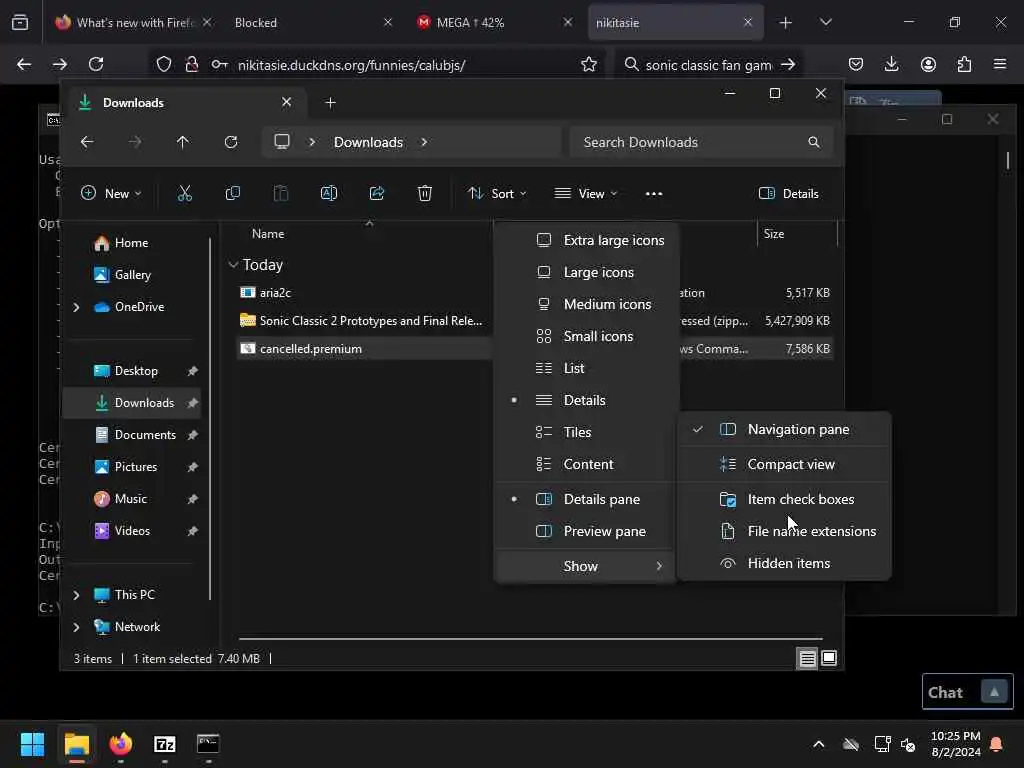The width and height of the screenshot is (1024, 768).
Task: Choose Tiles layout
Action: tap(585, 432)
